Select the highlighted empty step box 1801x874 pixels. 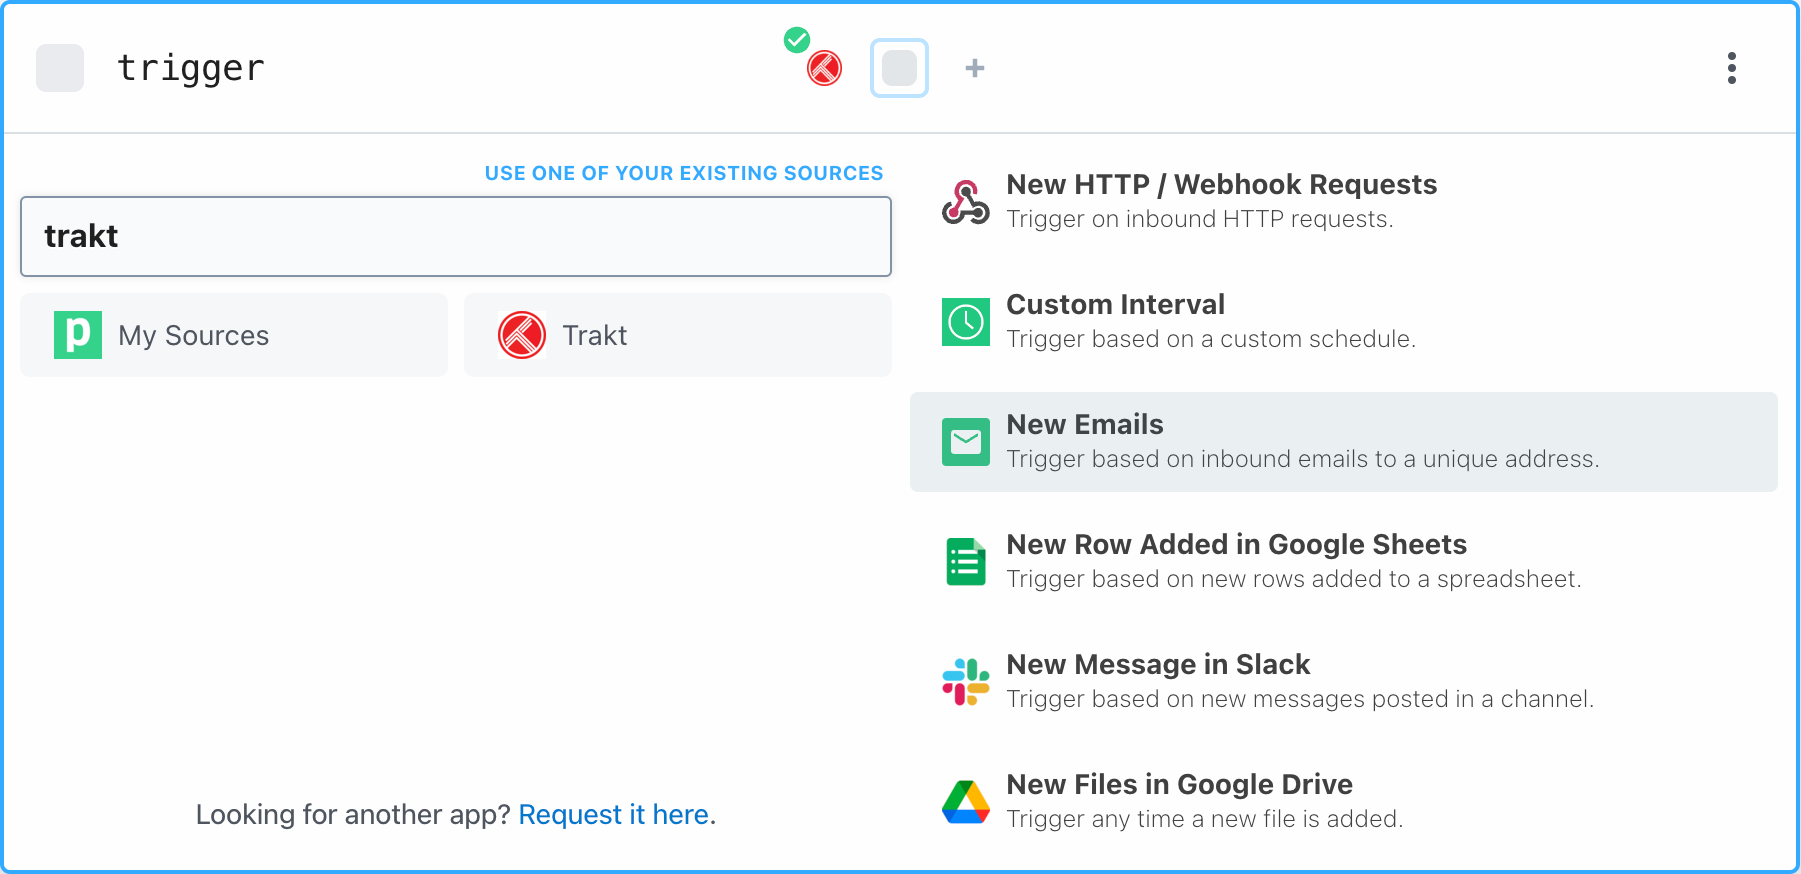click(x=900, y=68)
